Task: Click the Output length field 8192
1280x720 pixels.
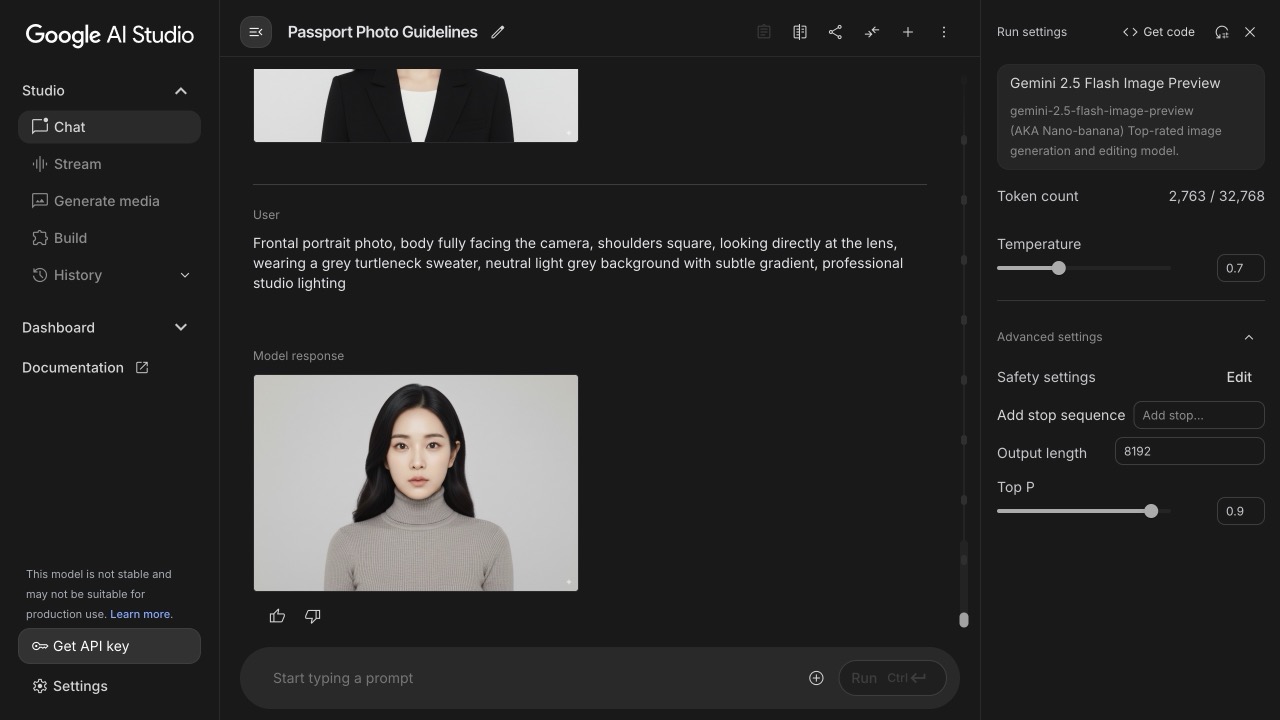Action: pyautogui.click(x=1190, y=451)
